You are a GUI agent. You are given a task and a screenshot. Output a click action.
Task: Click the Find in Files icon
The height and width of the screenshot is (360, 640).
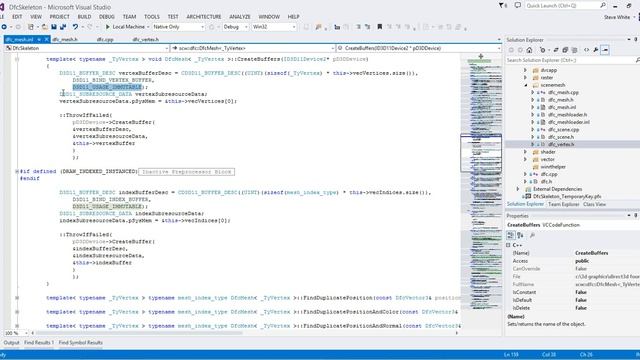coord(318,27)
